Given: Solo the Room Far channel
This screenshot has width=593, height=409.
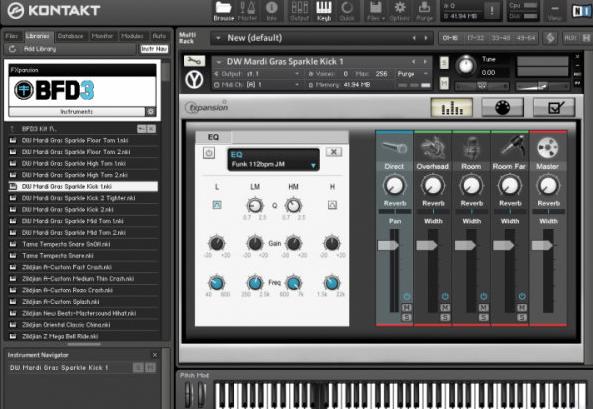Looking at the screenshot, I should (x=522, y=317).
